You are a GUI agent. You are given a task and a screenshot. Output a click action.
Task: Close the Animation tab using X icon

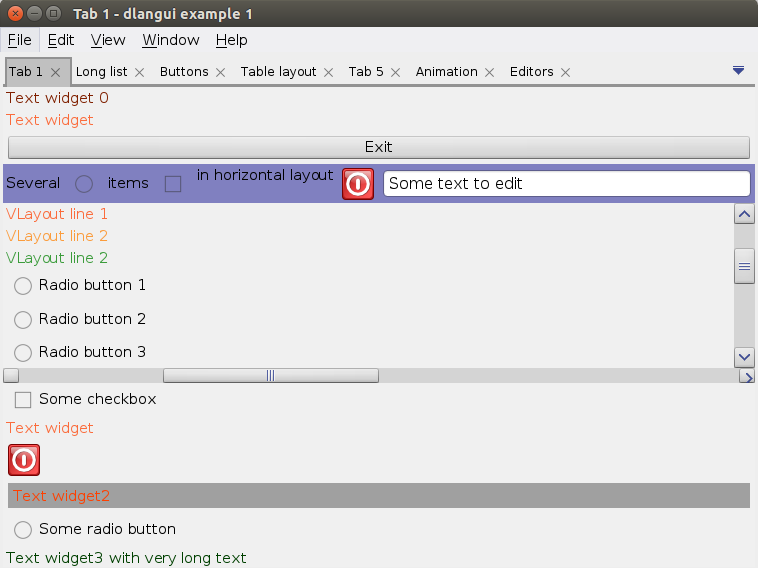[x=489, y=72]
